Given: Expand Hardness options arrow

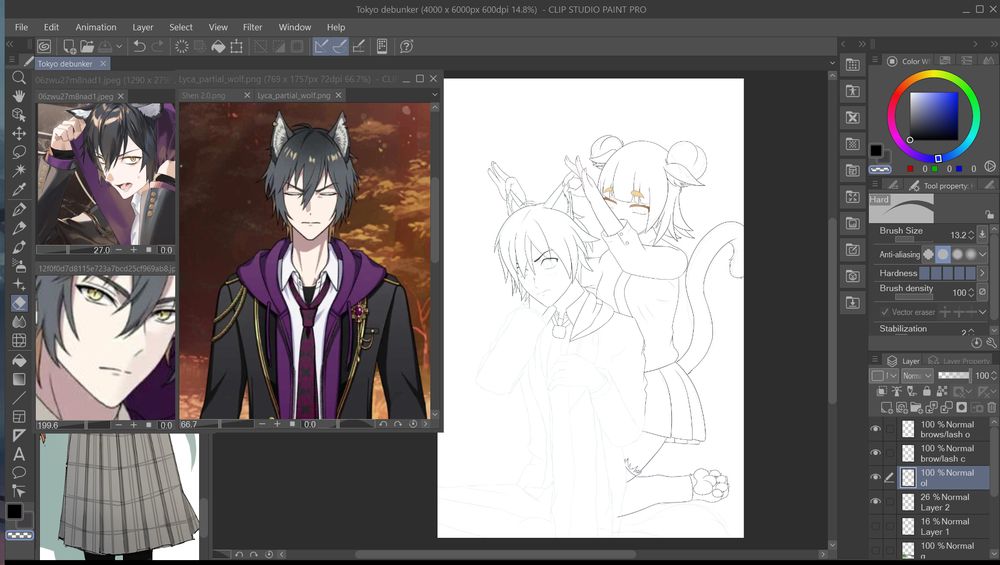Looking at the screenshot, I should click(x=983, y=273).
